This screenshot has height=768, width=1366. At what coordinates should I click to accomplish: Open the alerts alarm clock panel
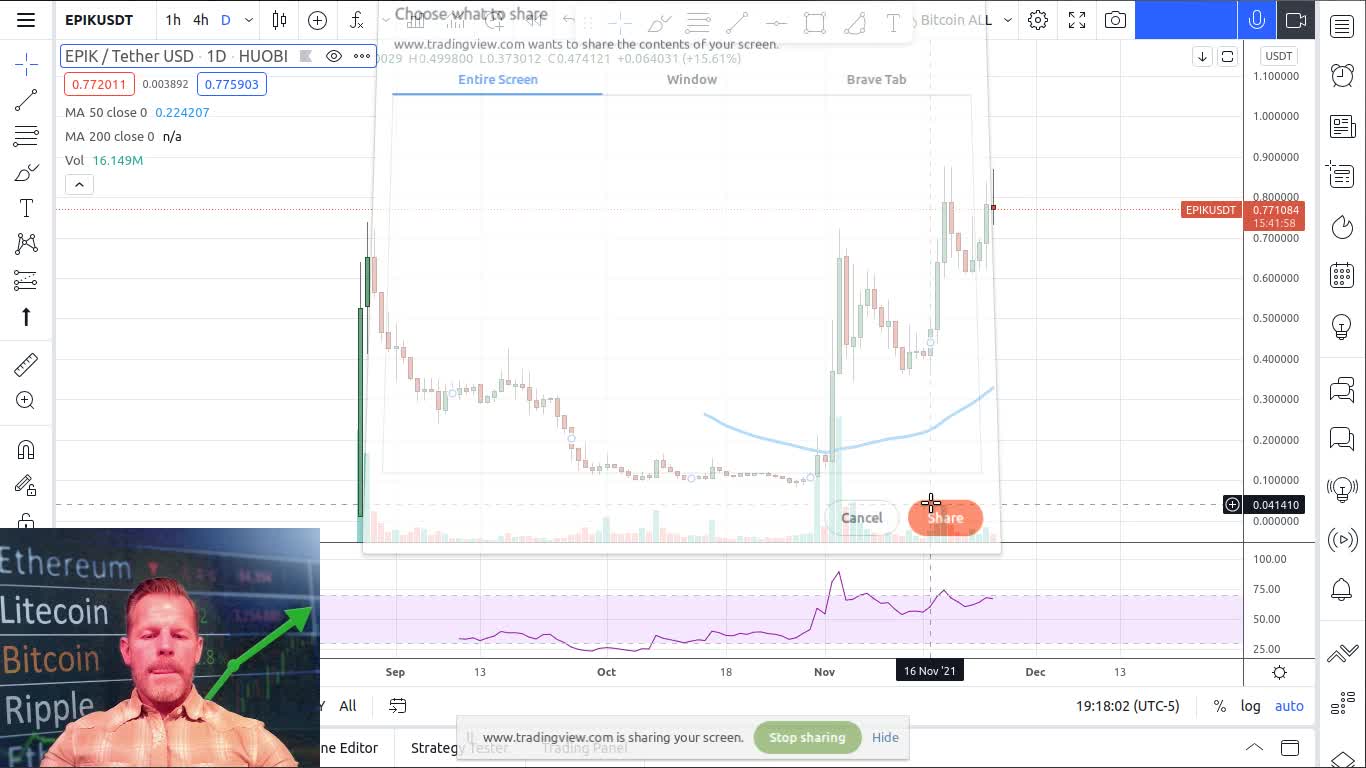click(x=1342, y=75)
